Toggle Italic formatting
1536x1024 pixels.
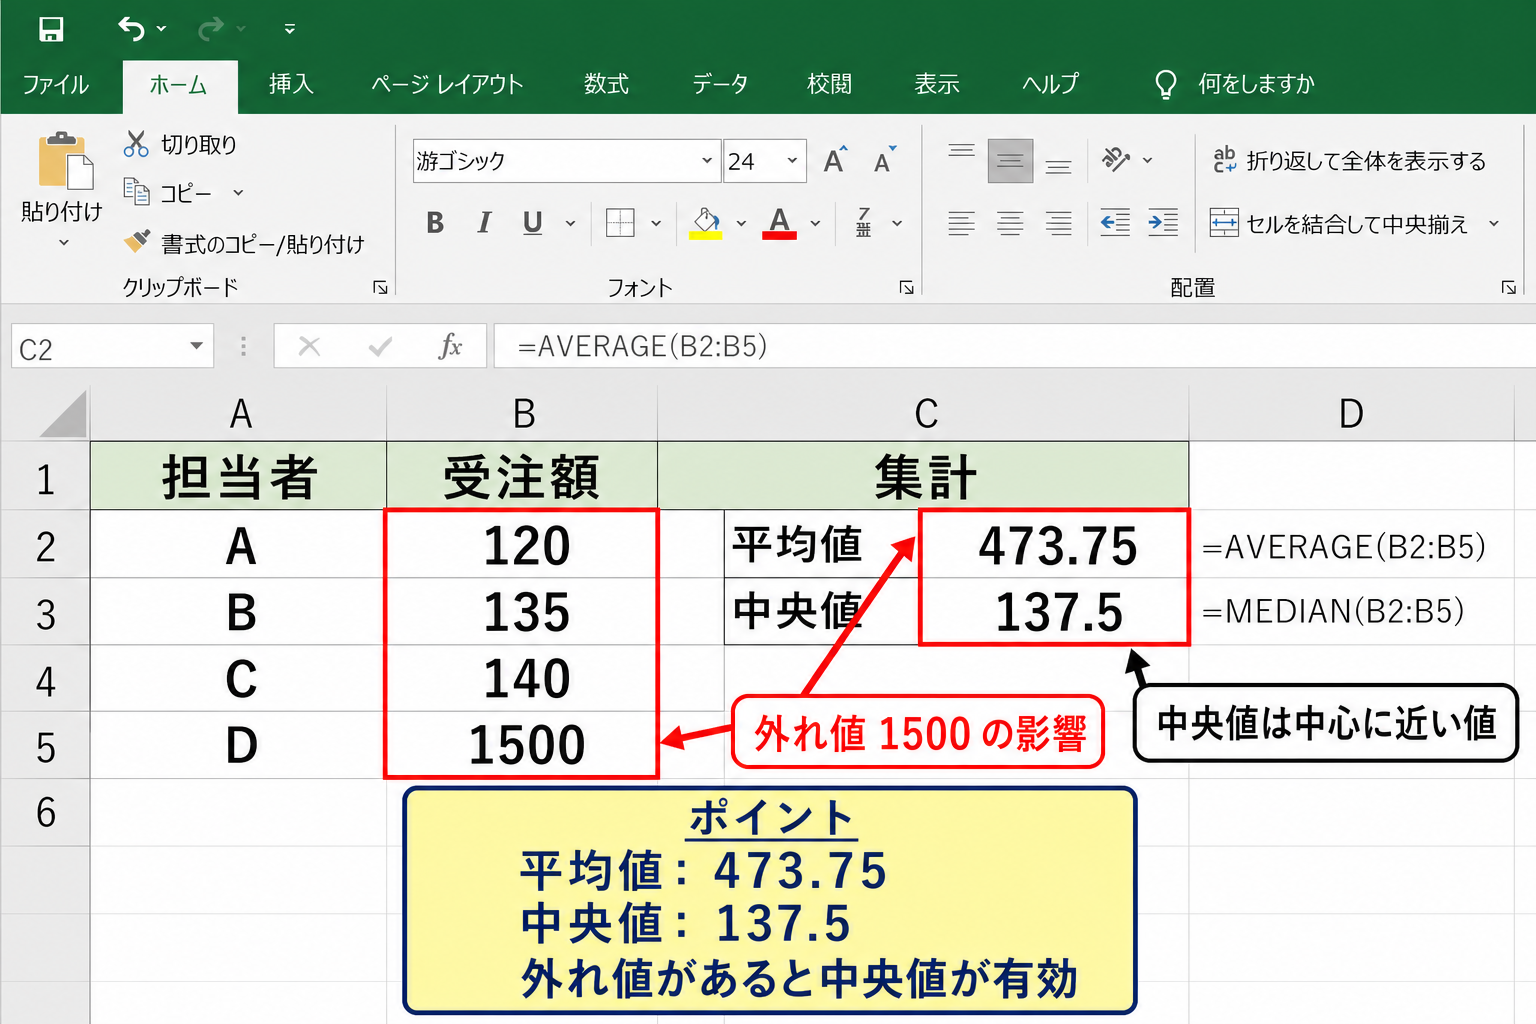click(484, 223)
